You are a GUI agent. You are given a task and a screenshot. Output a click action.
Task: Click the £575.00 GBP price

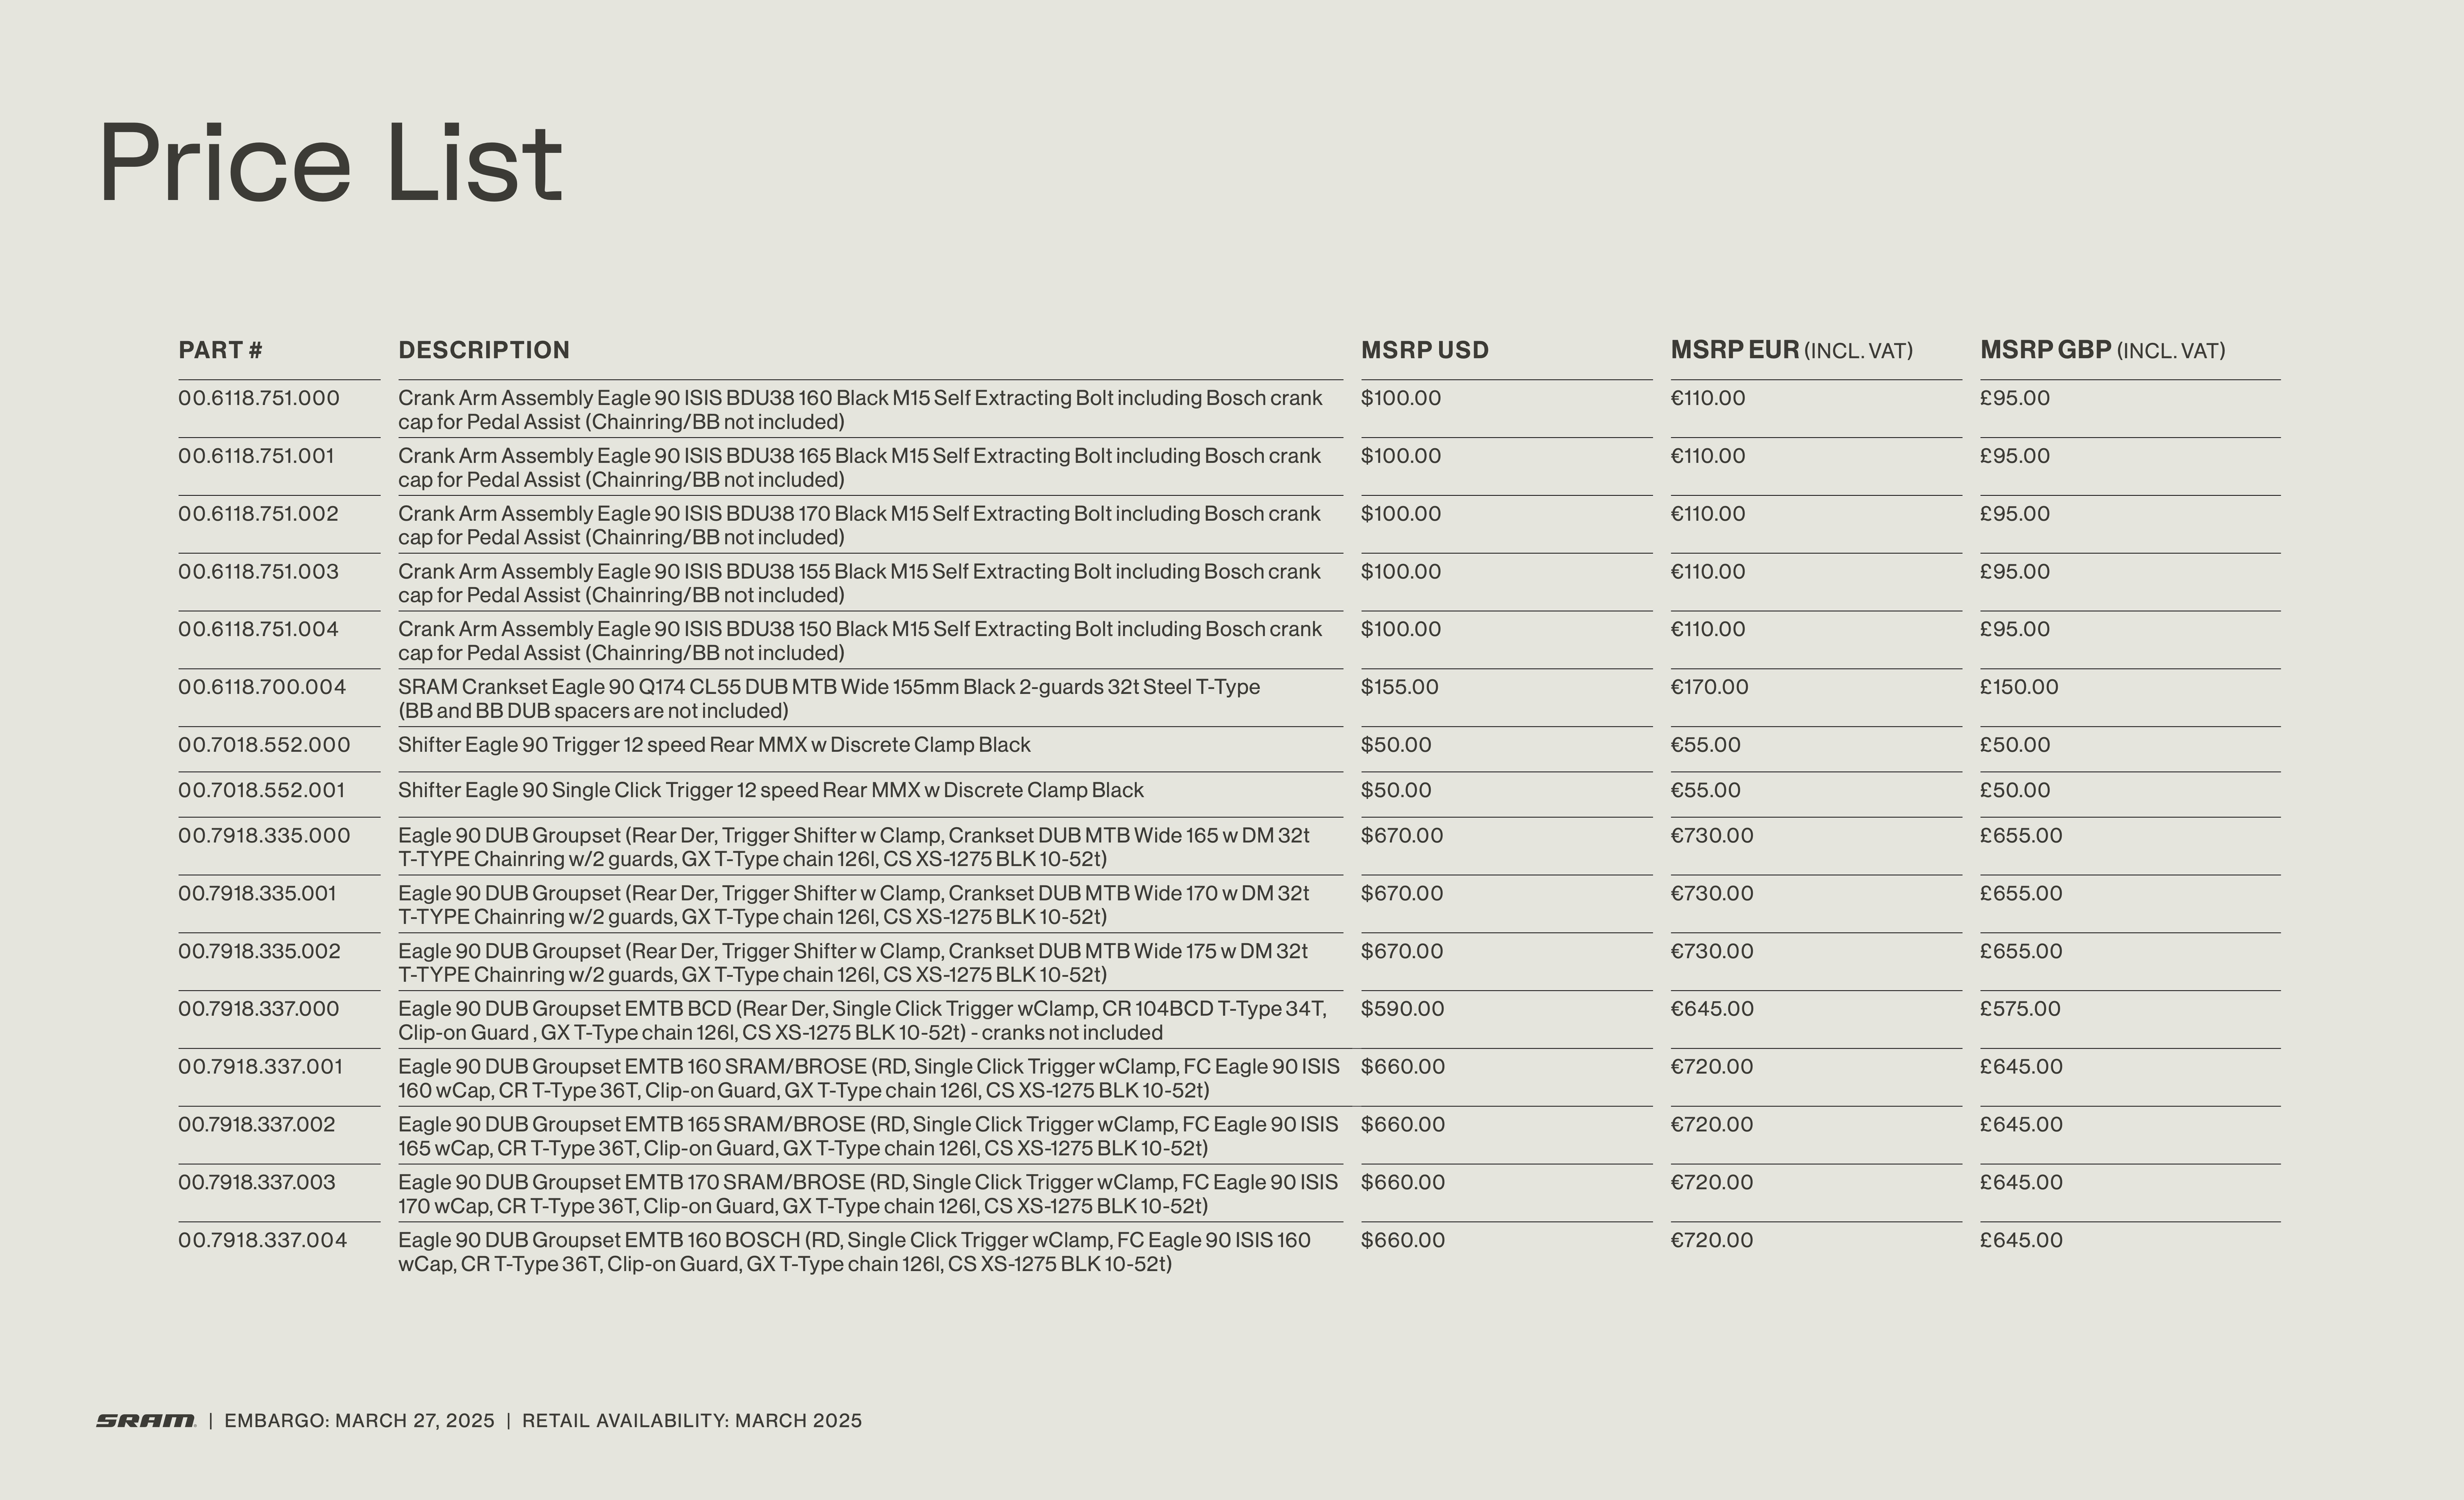click(x=2020, y=1009)
